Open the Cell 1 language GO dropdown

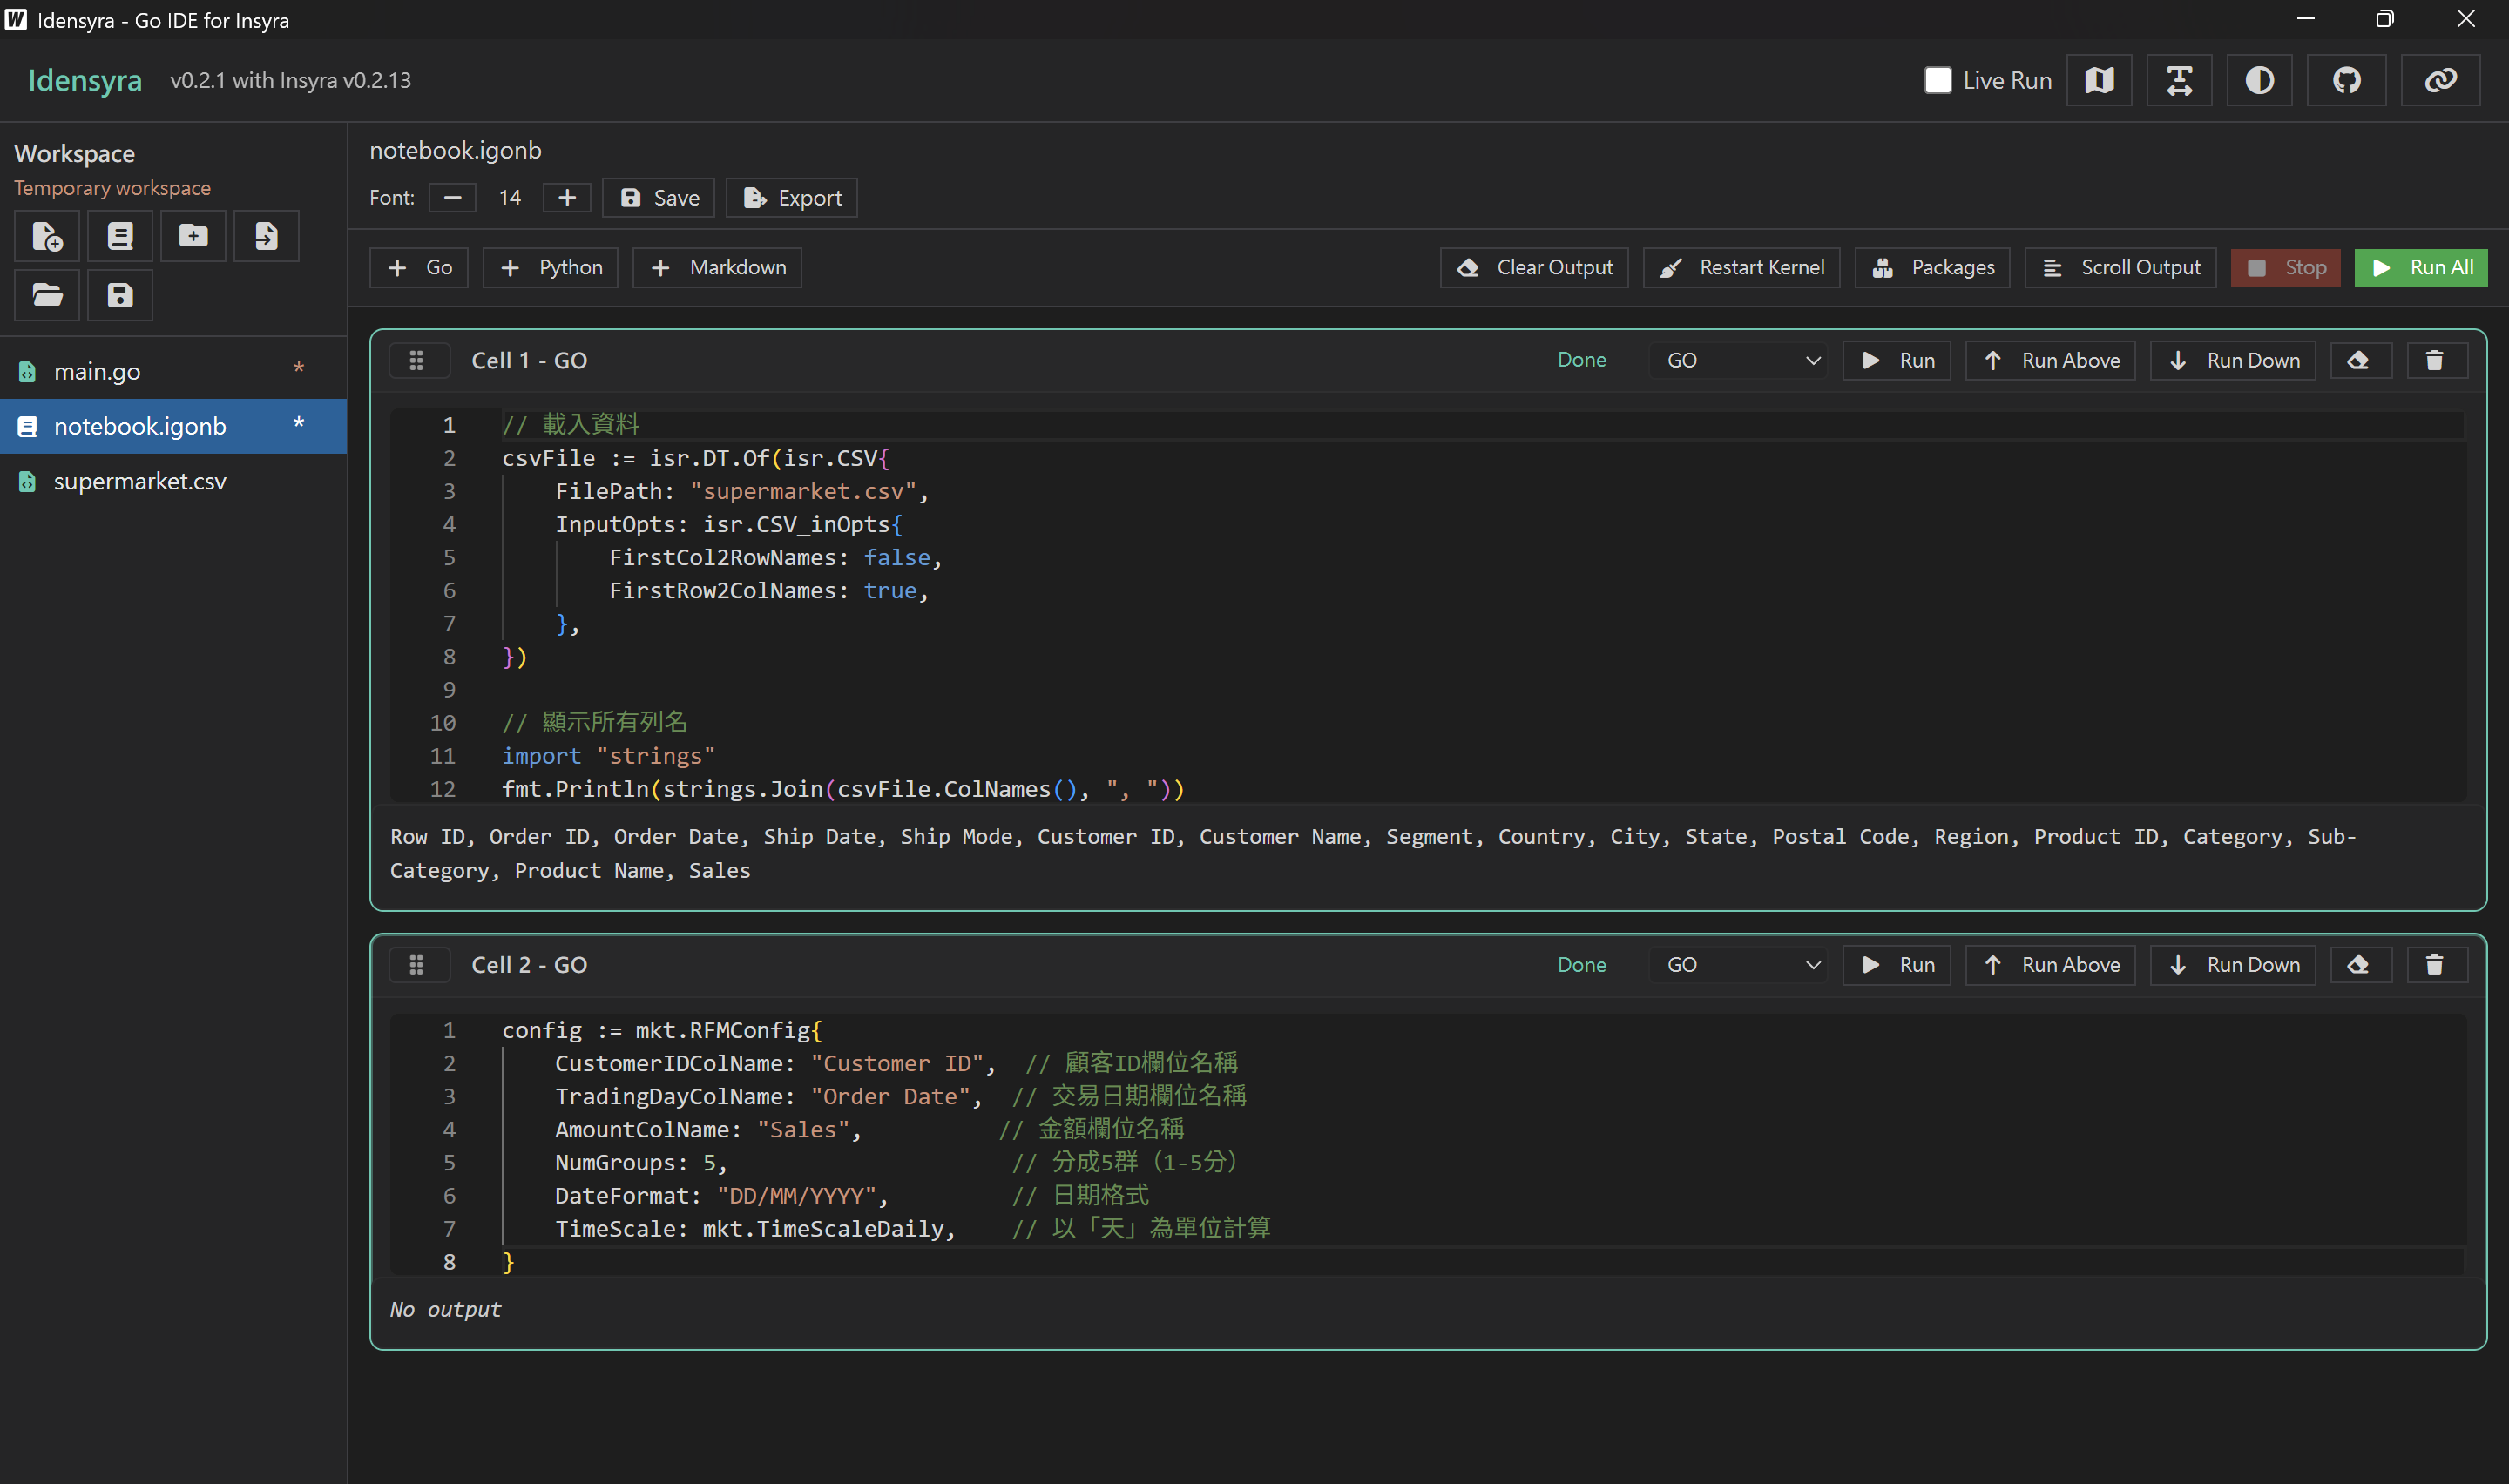click(x=1740, y=360)
